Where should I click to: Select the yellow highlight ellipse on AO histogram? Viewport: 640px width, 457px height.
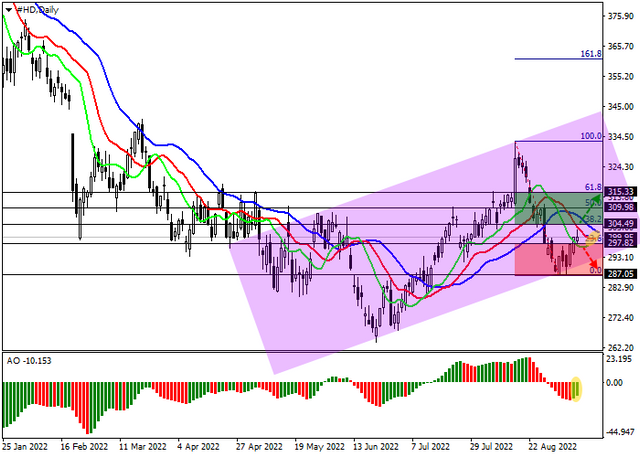click(x=576, y=389)
